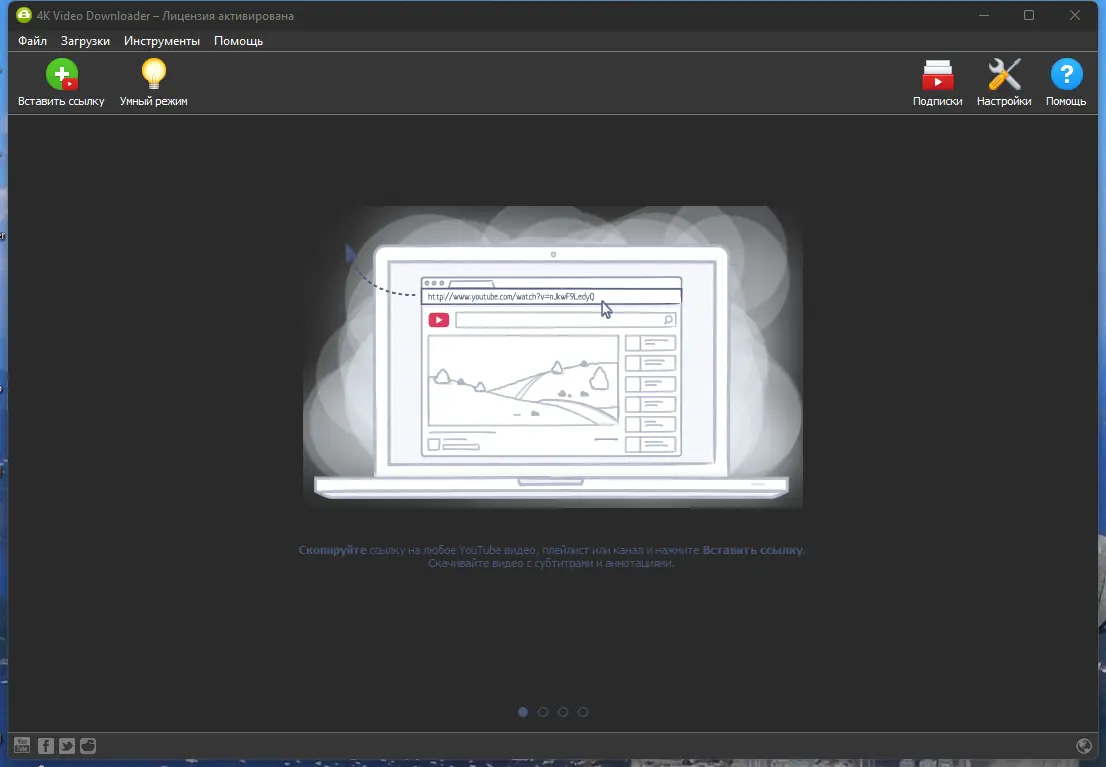Open the Файл menu
Screen dimensions: 1106x767
click(32, 41)
